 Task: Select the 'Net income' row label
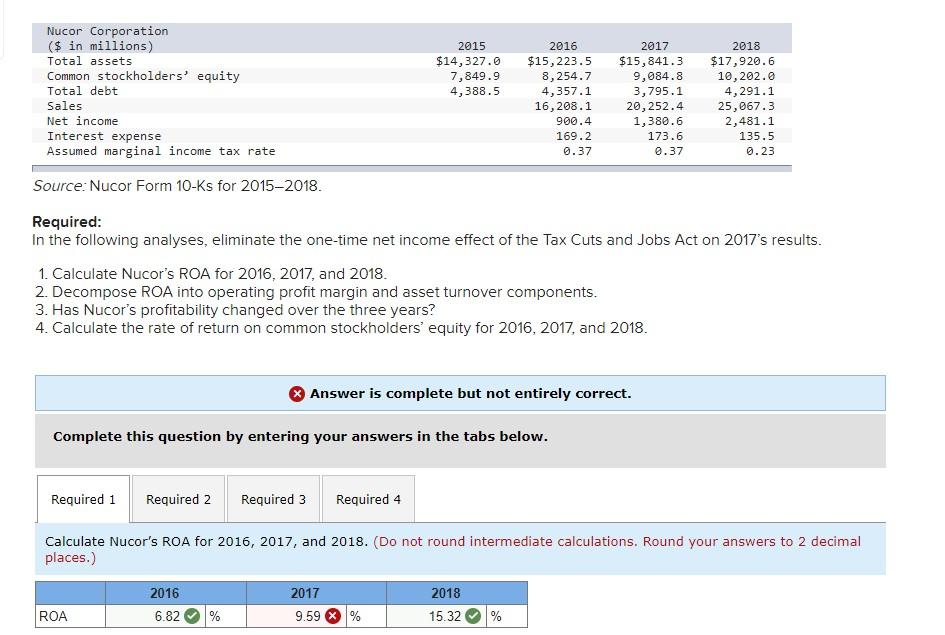83,121
